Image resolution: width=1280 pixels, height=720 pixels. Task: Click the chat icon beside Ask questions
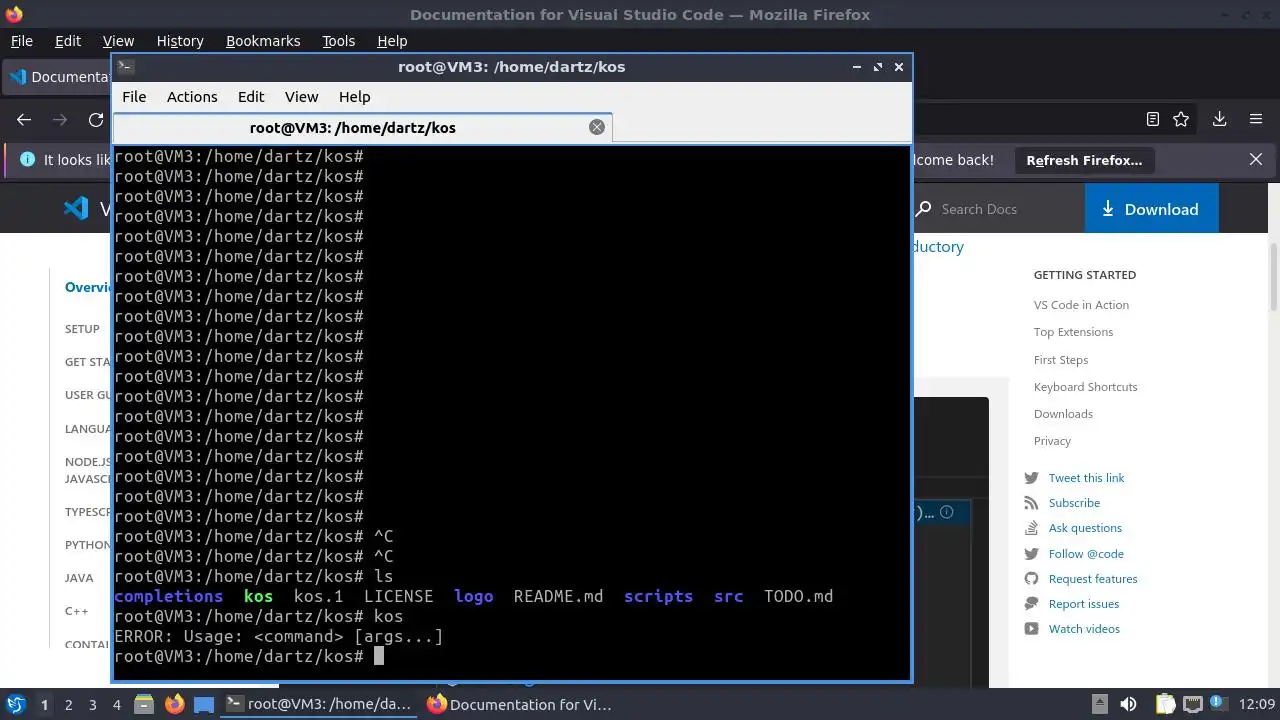click(x=1032, y=528)
